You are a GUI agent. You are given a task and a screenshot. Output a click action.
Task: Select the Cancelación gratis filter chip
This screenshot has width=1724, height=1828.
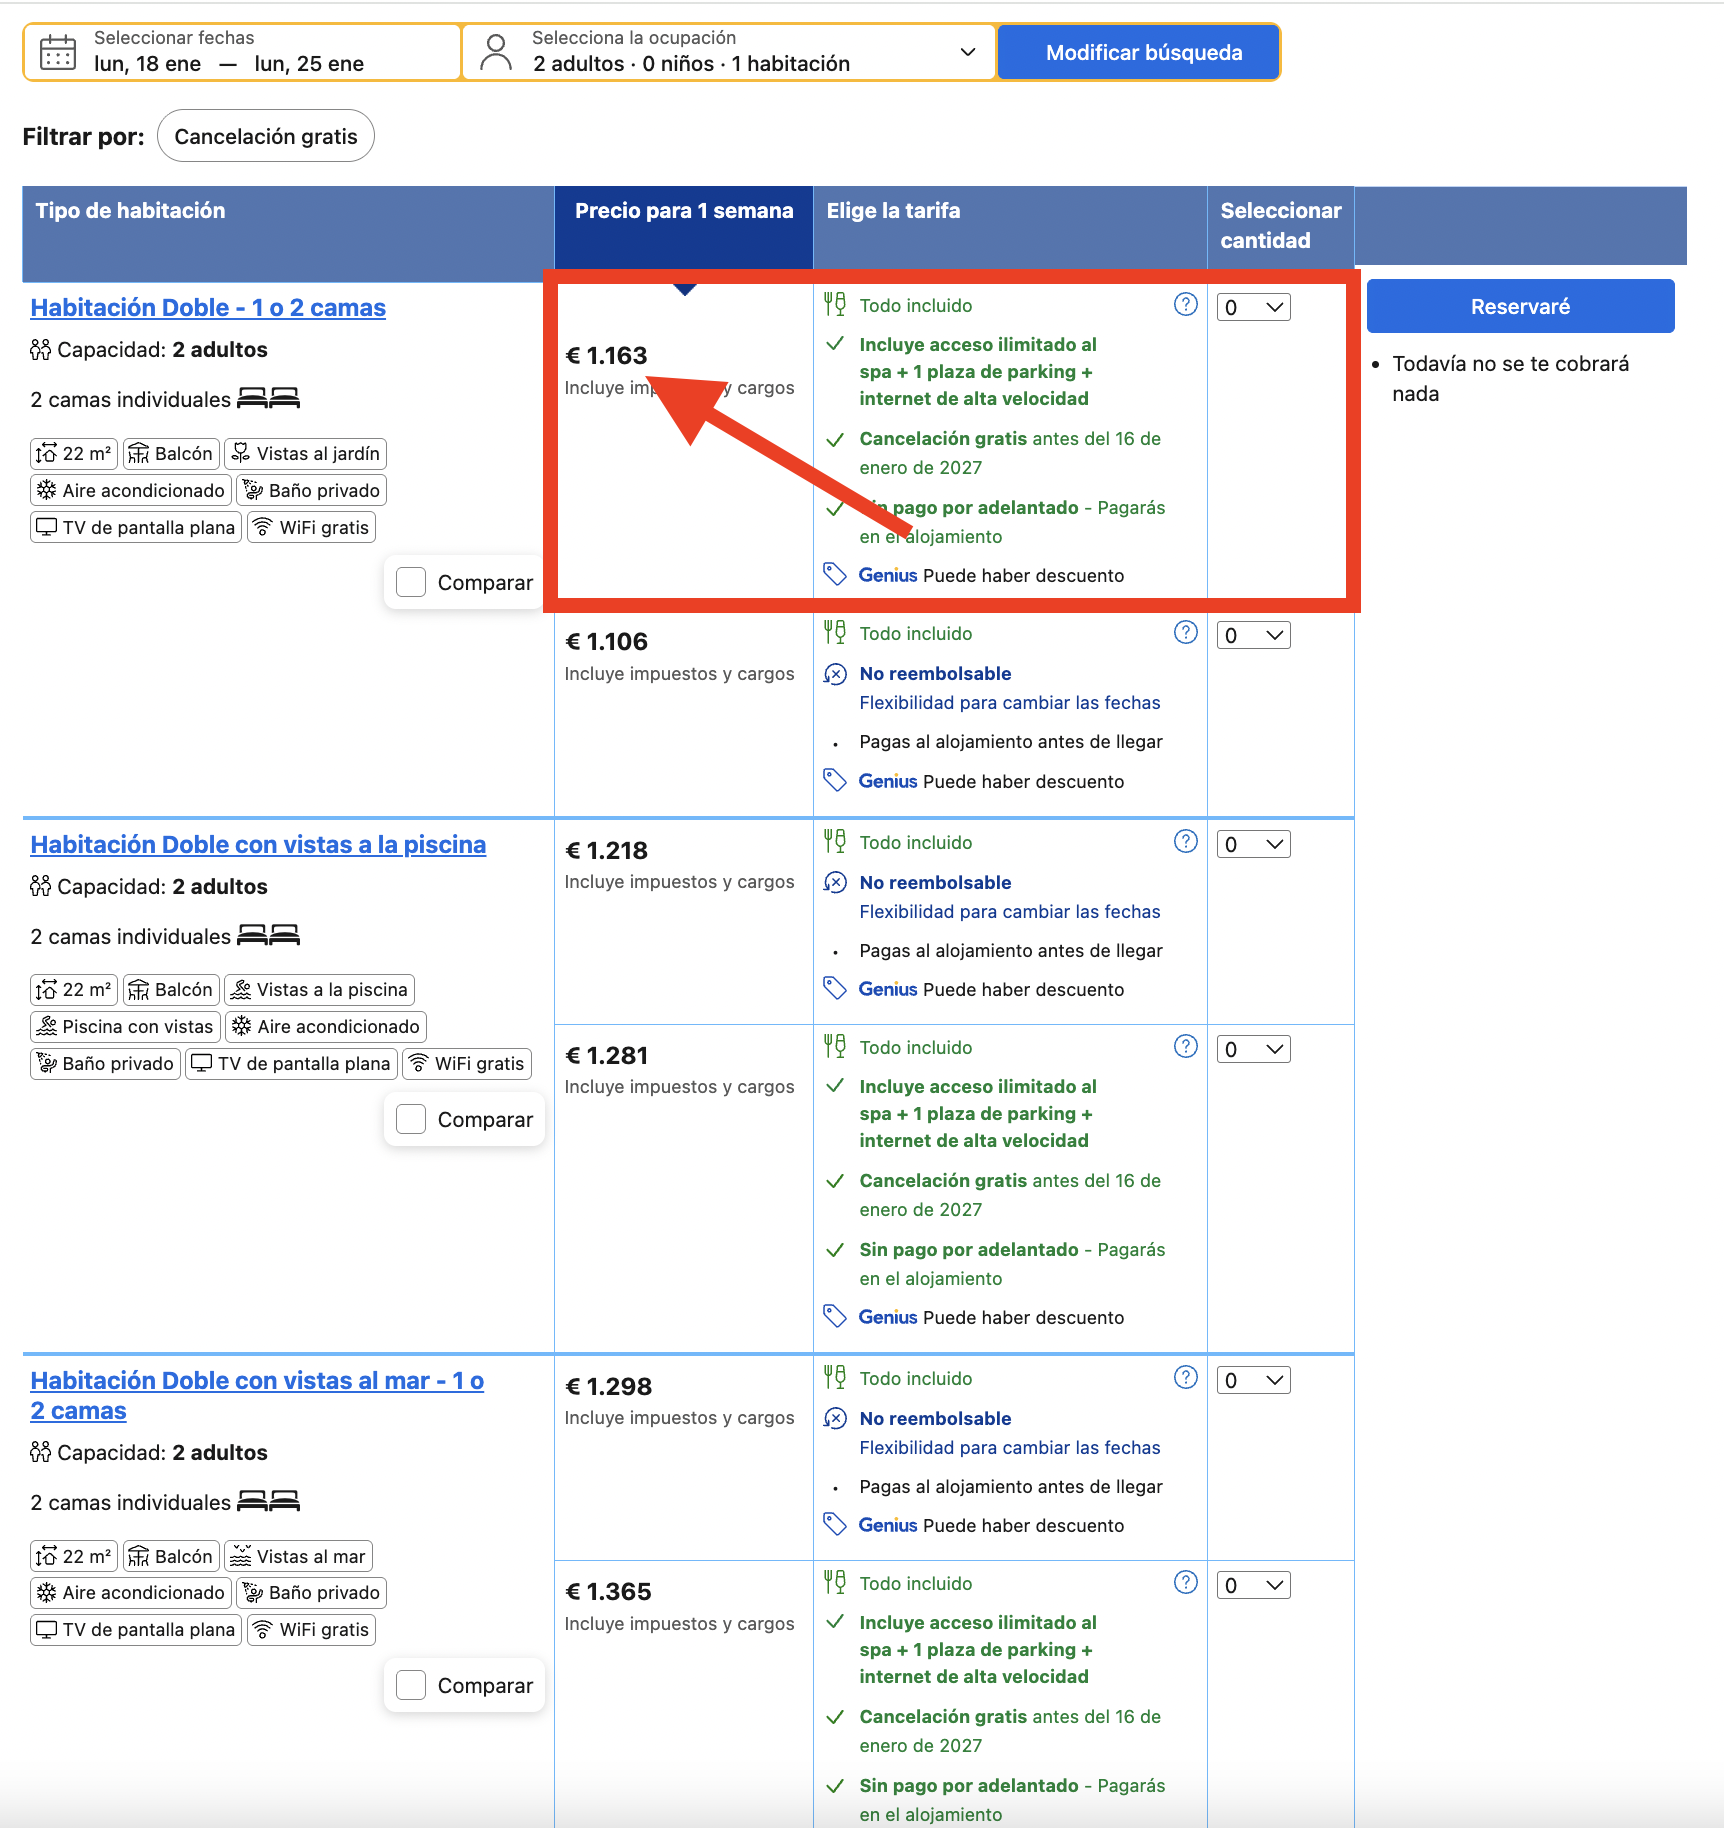[x=266, y=136]
